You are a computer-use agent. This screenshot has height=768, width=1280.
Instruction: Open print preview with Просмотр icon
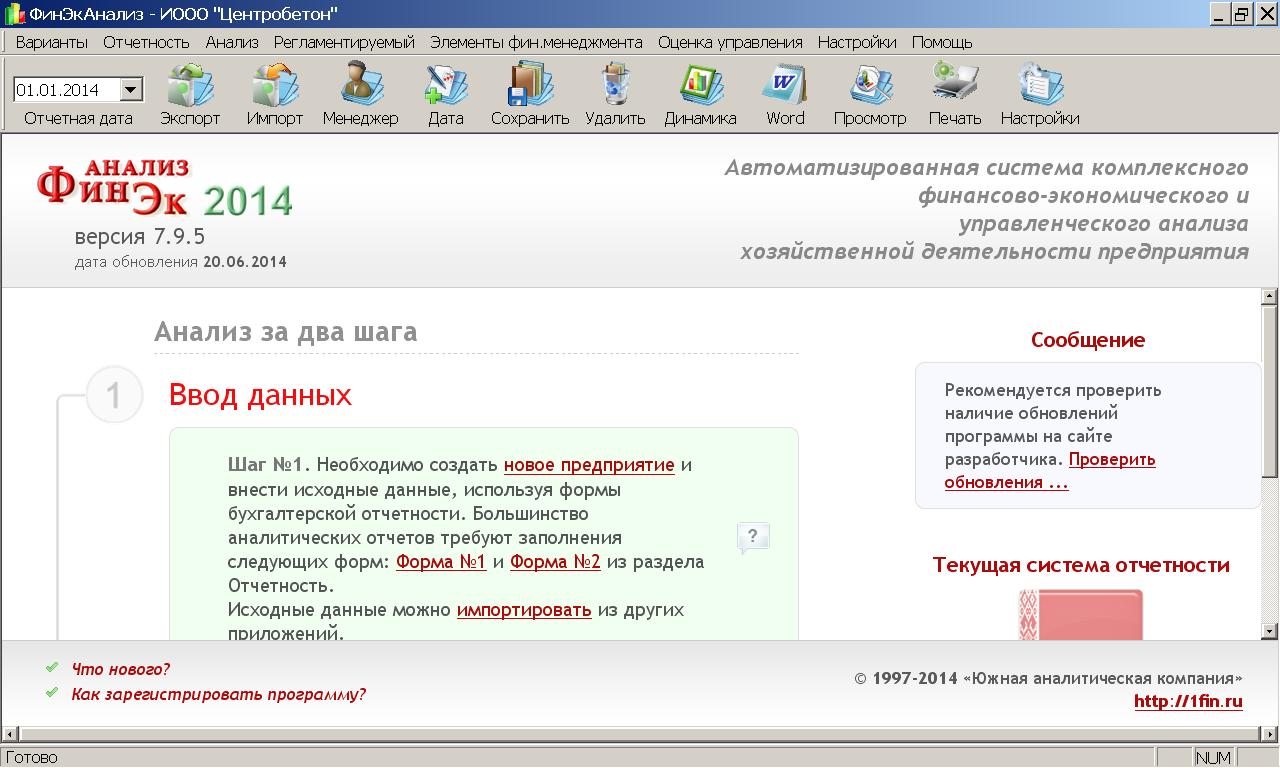click(869, 90)
